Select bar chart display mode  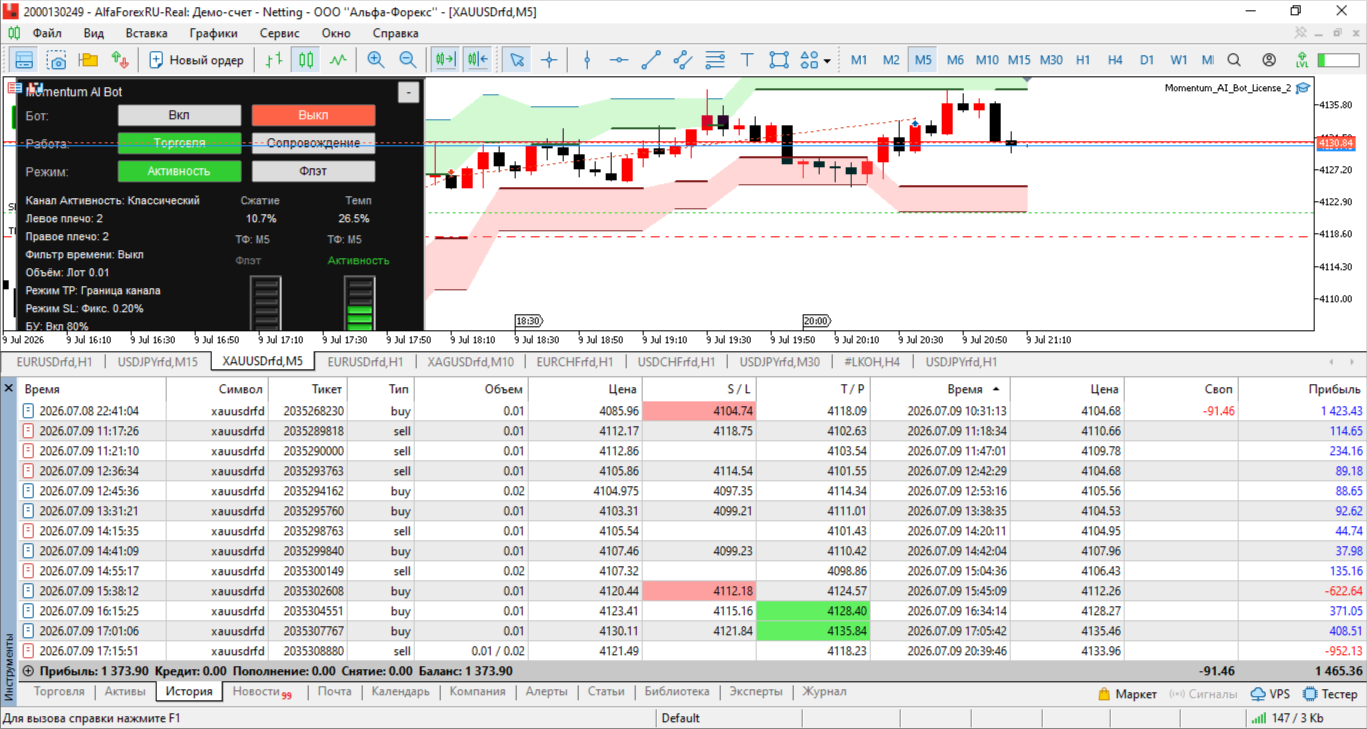(274, 60)
